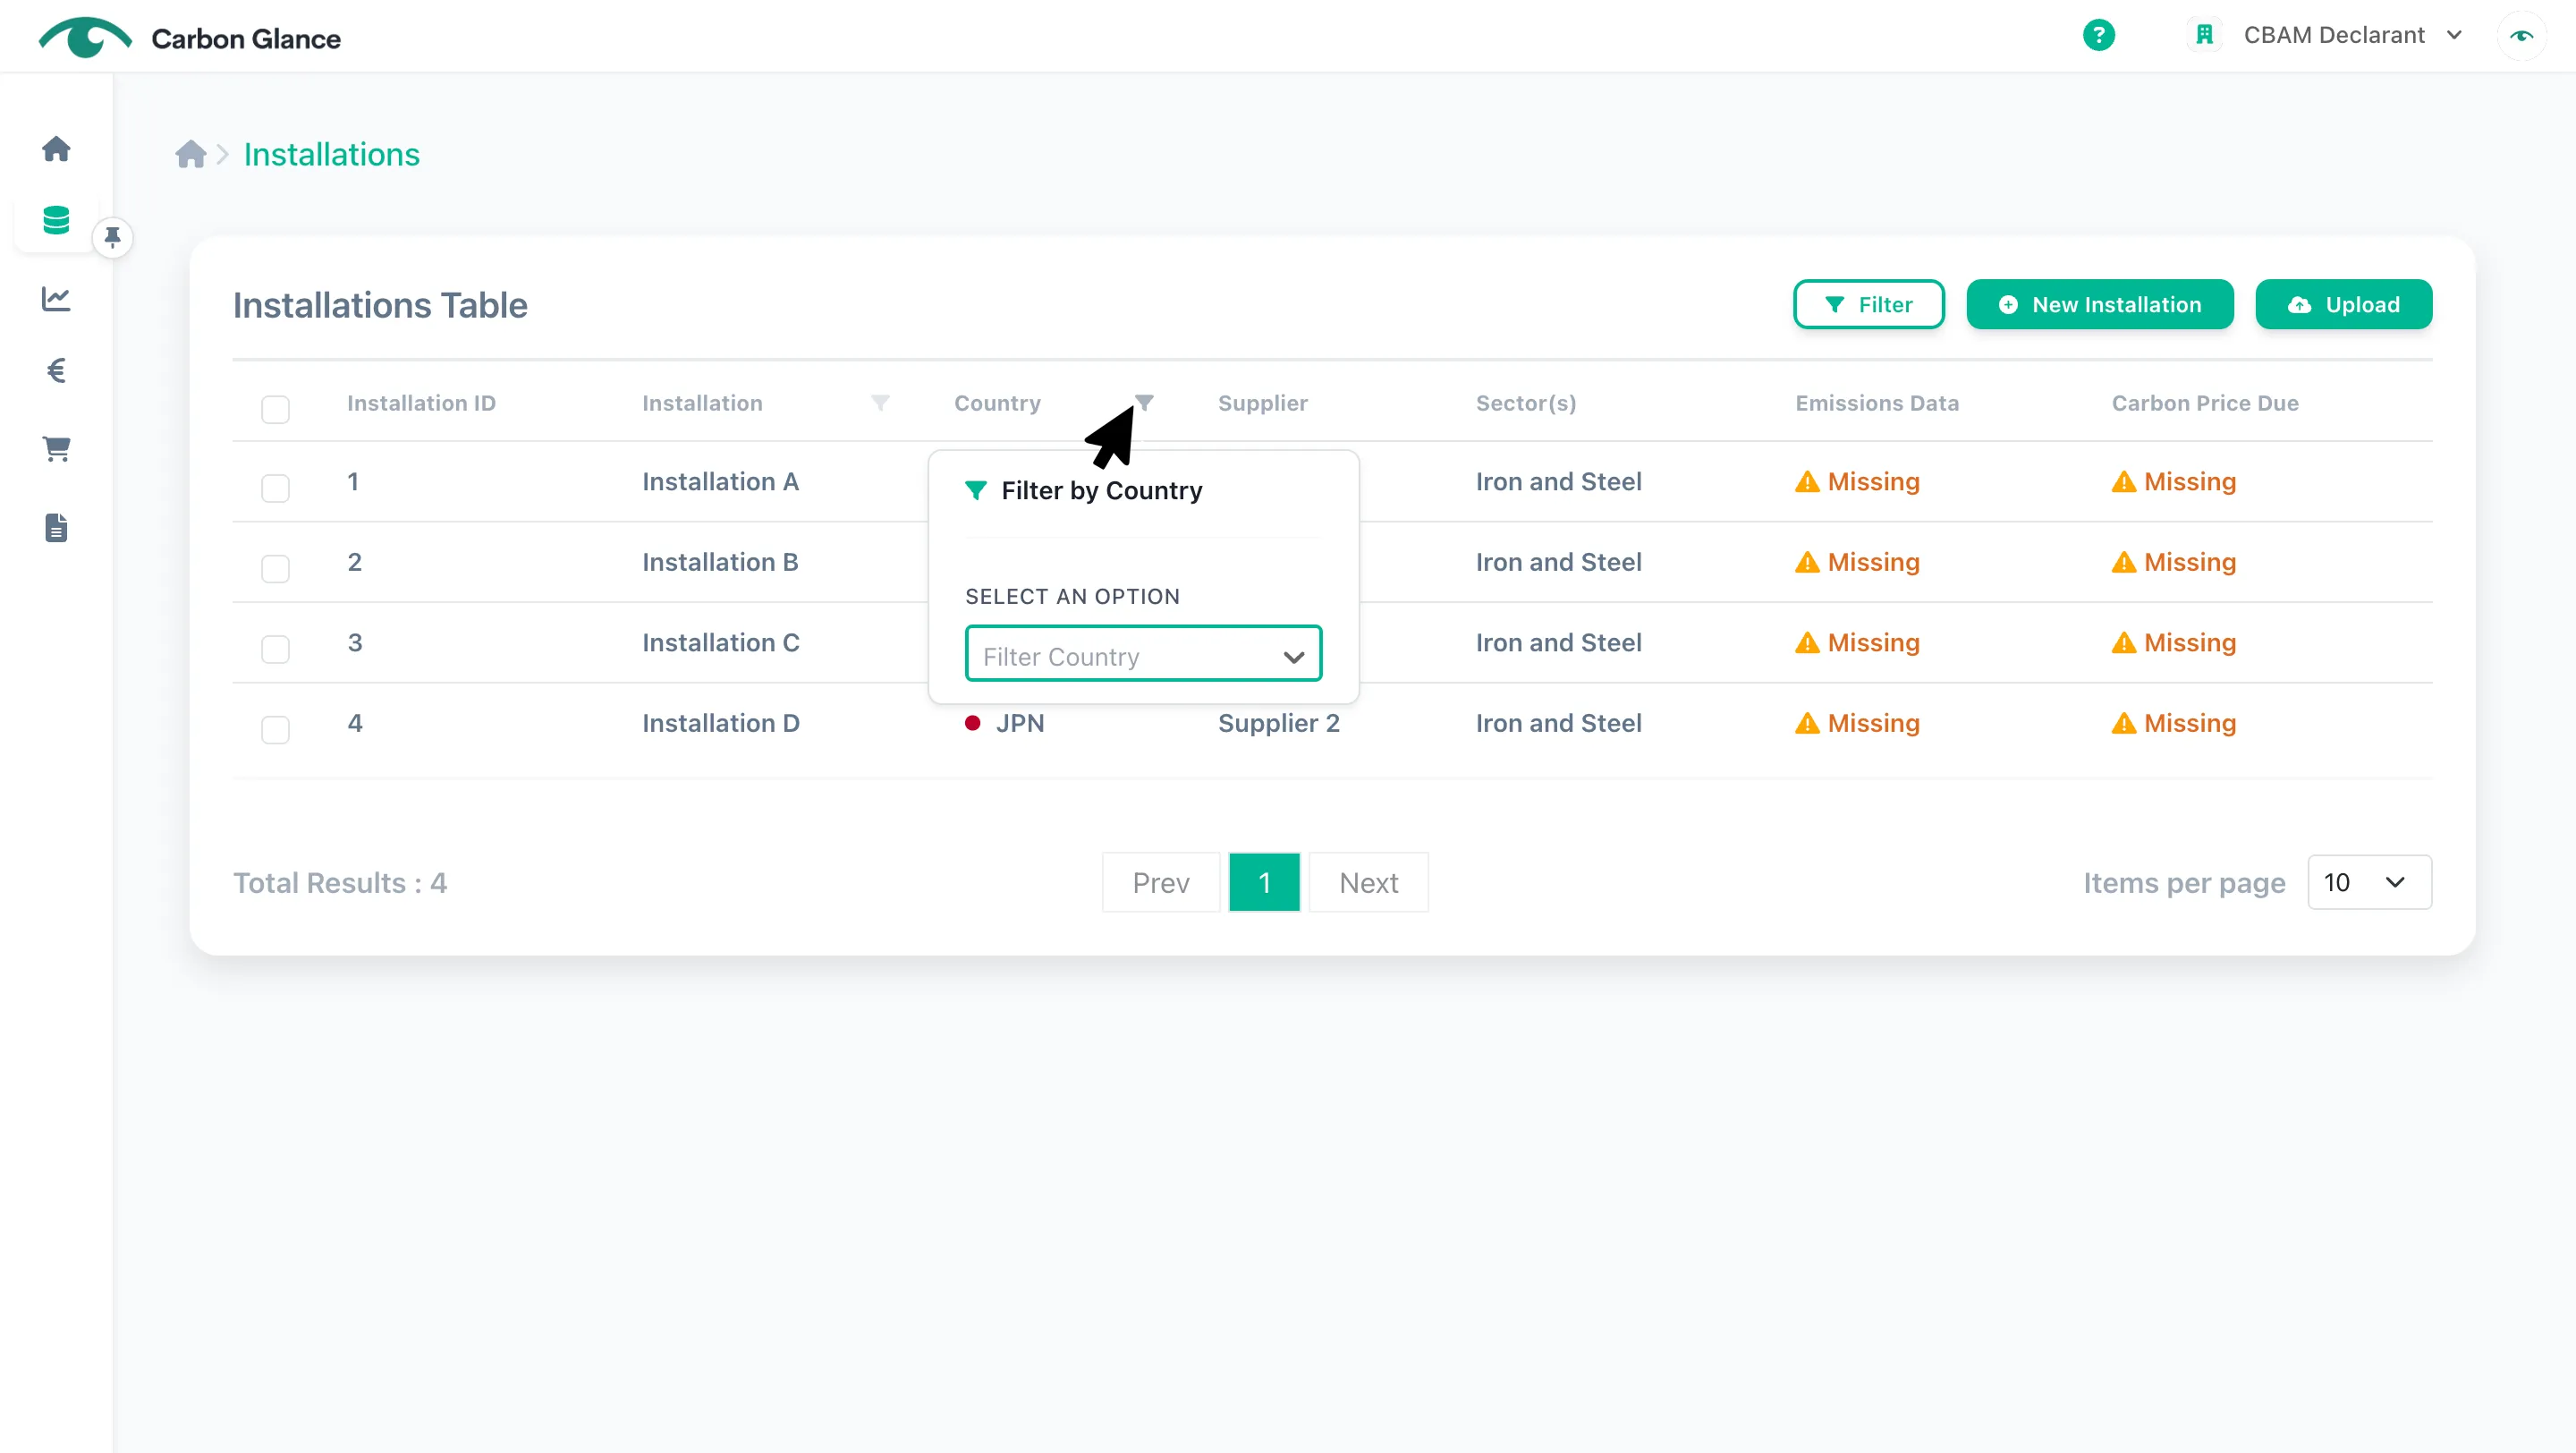Click Supplier 2 in Installation D row
This screenshot has height=1453, width=2576.
pos(1278,723)
